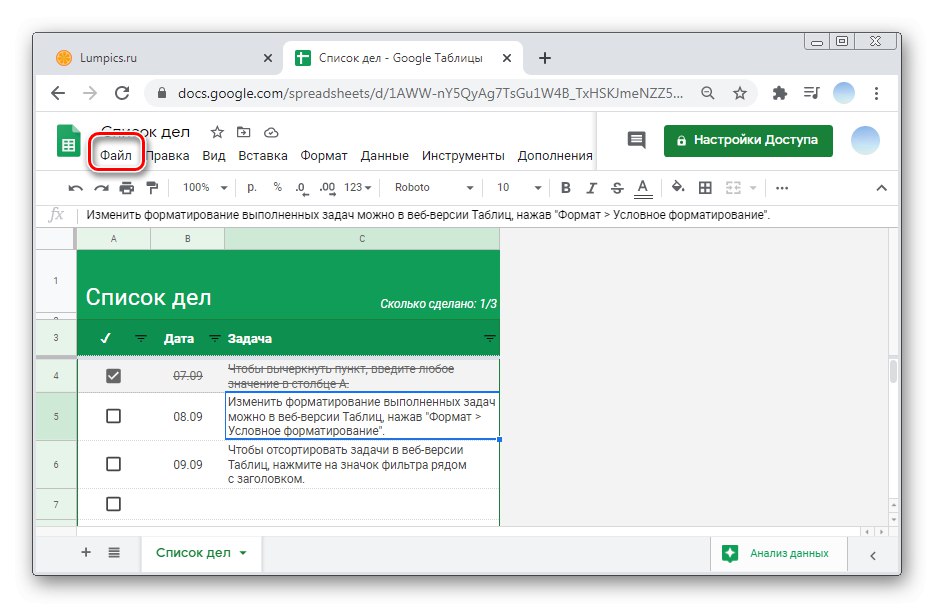Open the Chrome three-dot menu

point(876,93)
